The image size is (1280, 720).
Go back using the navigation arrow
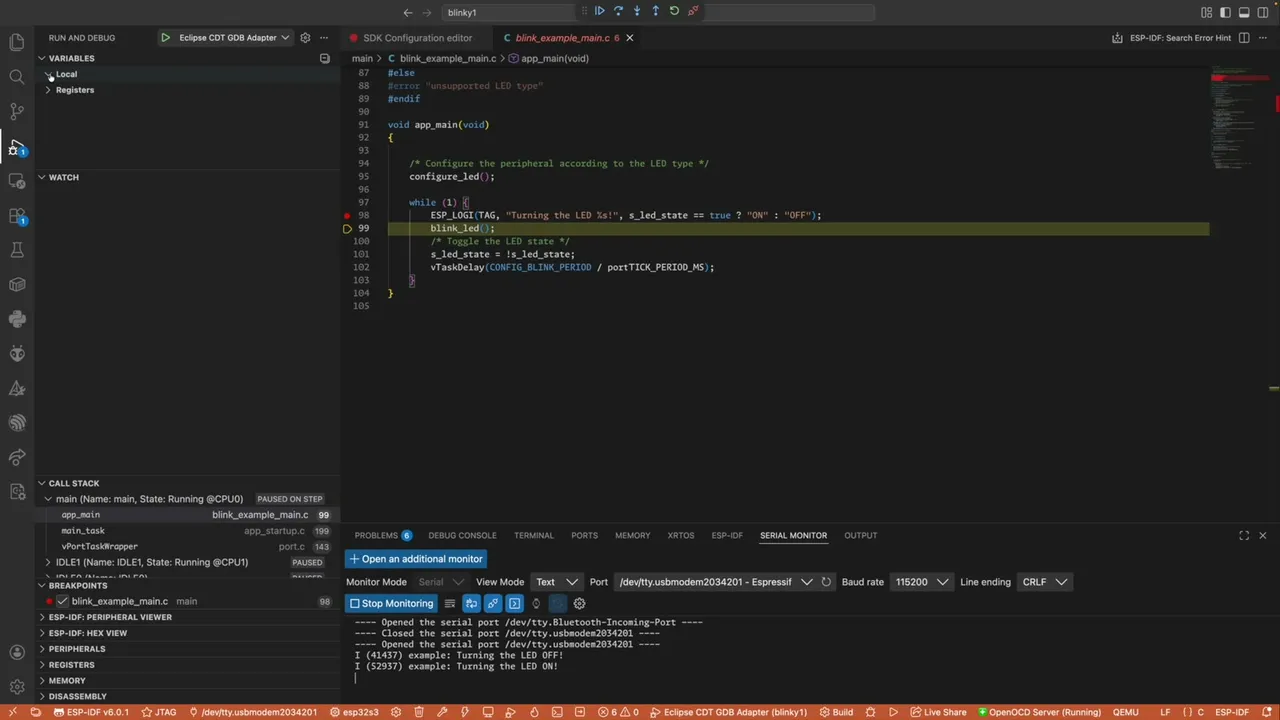[407, 13]
